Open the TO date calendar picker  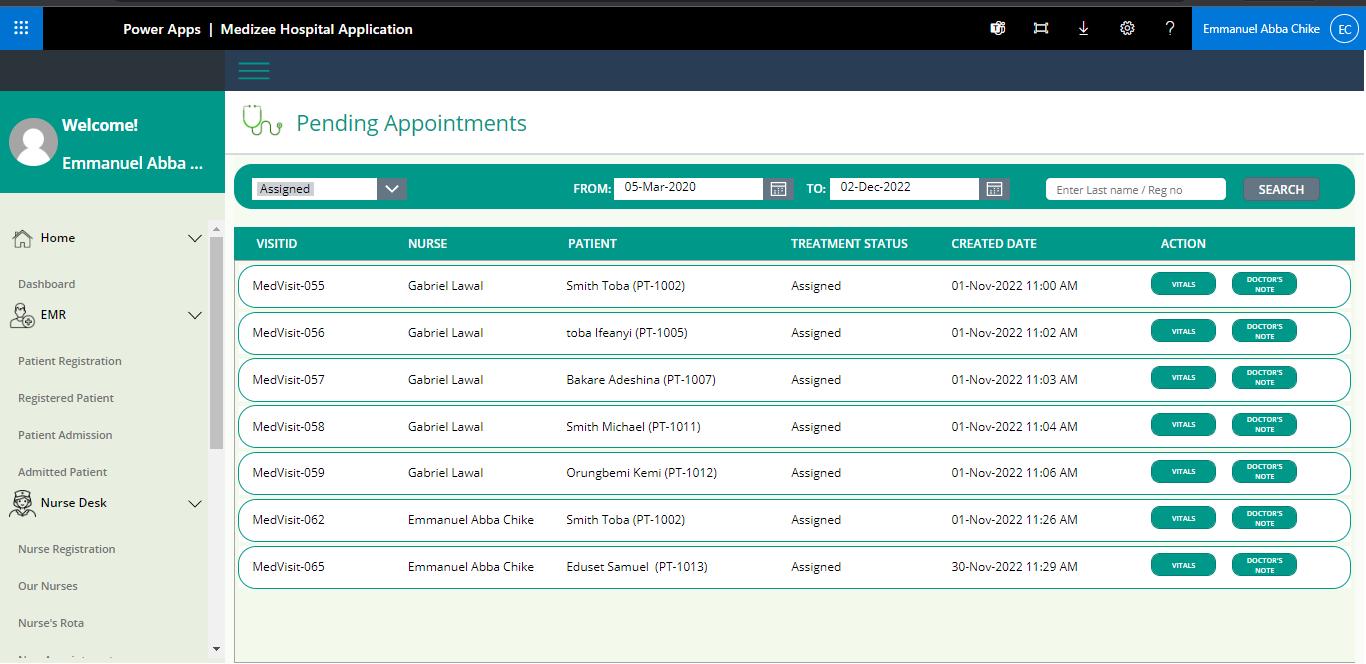994,189
